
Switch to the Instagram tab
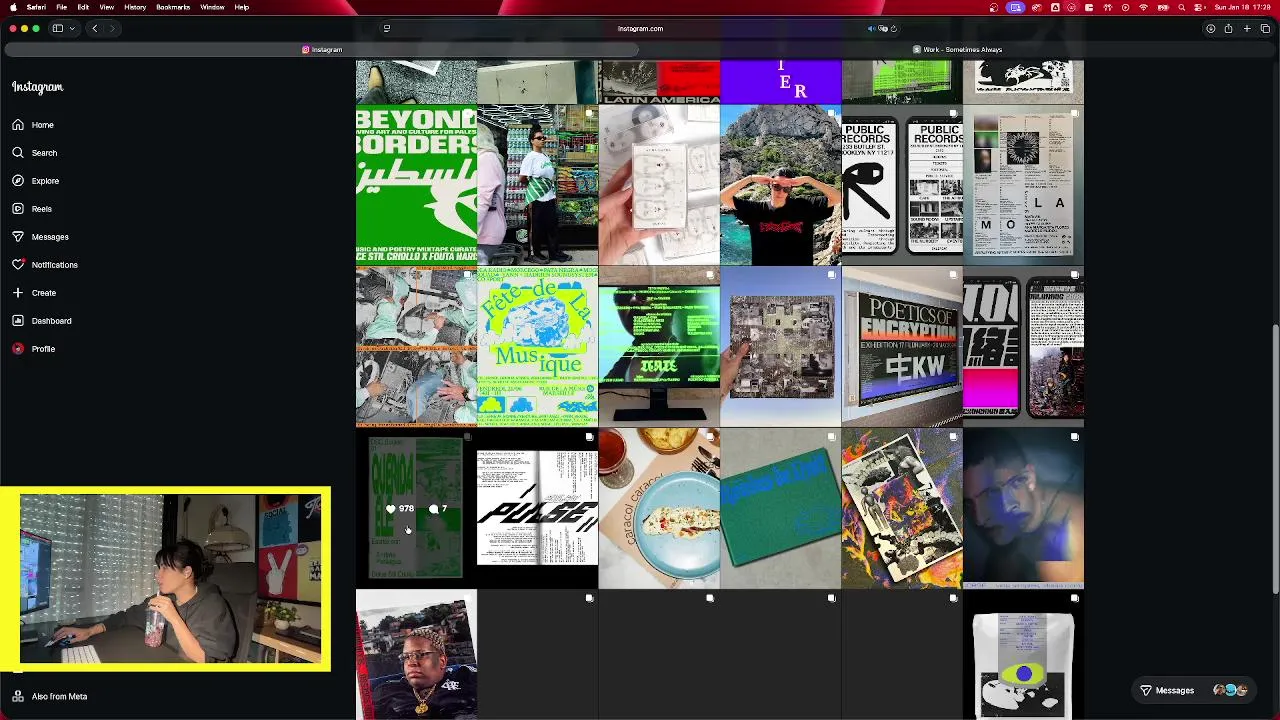click(x=322, y=49)
